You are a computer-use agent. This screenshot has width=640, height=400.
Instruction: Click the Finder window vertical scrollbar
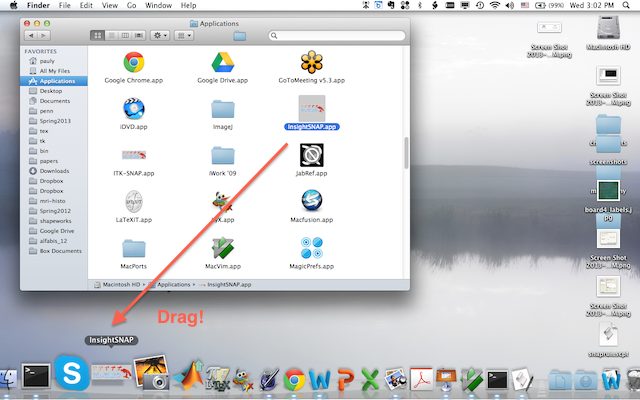406,153
